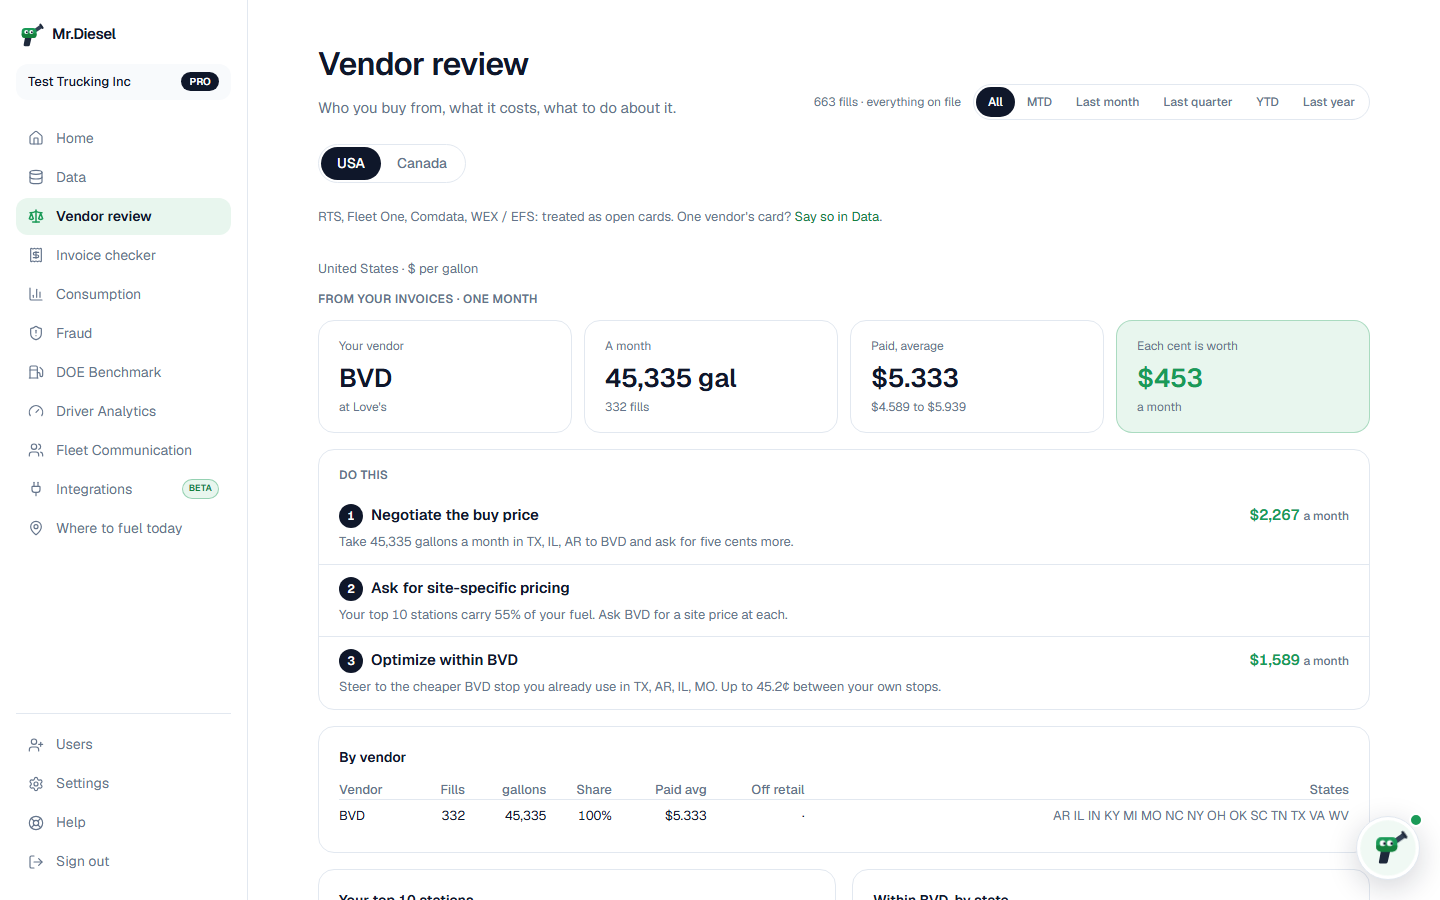Screen dimensions: 1440x900
Task: Open DOE Benchmark in sidebar
Action: [x=123, y=372]
